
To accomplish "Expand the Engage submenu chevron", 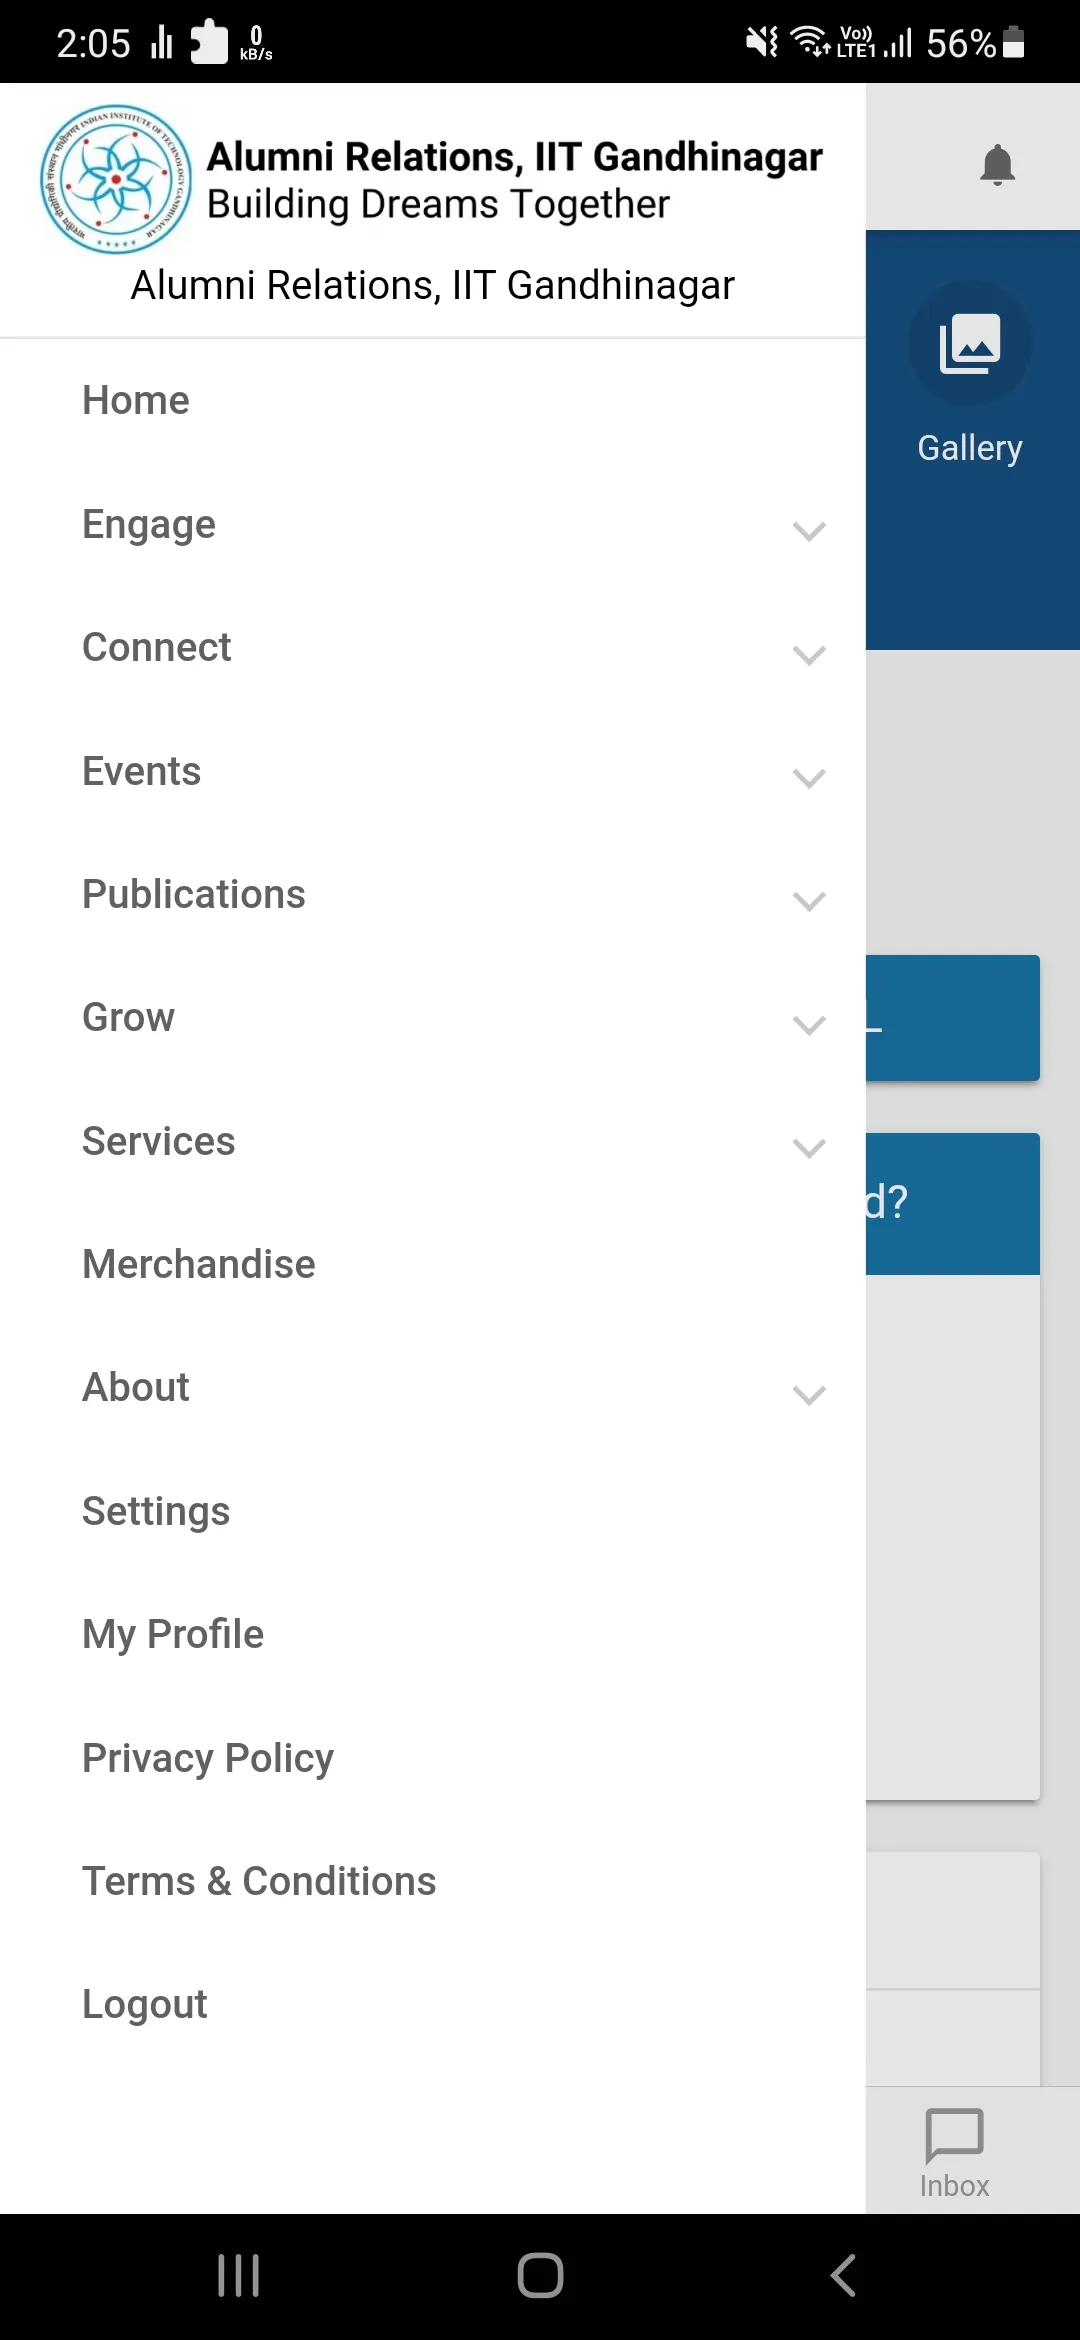I will point(809,531).
